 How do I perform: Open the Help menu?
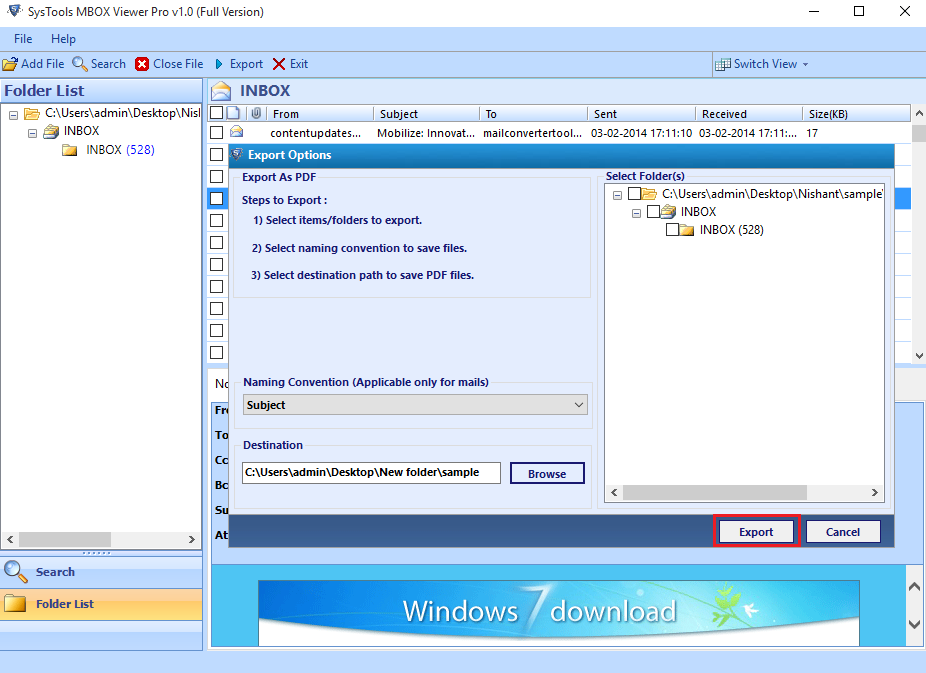[x=63, y=39]
